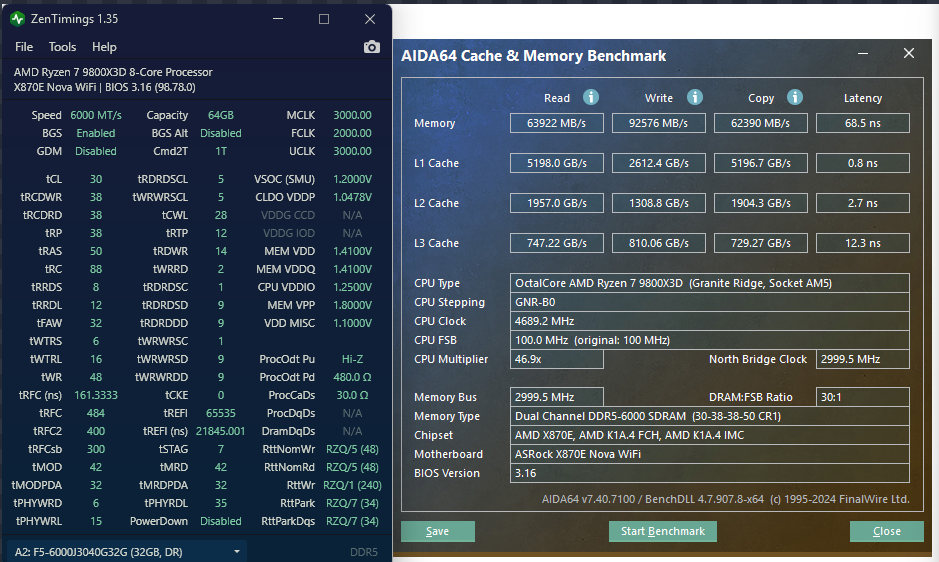Click the PowerDown Disabled value
The image size is (939, 562).
coord(221,521)
